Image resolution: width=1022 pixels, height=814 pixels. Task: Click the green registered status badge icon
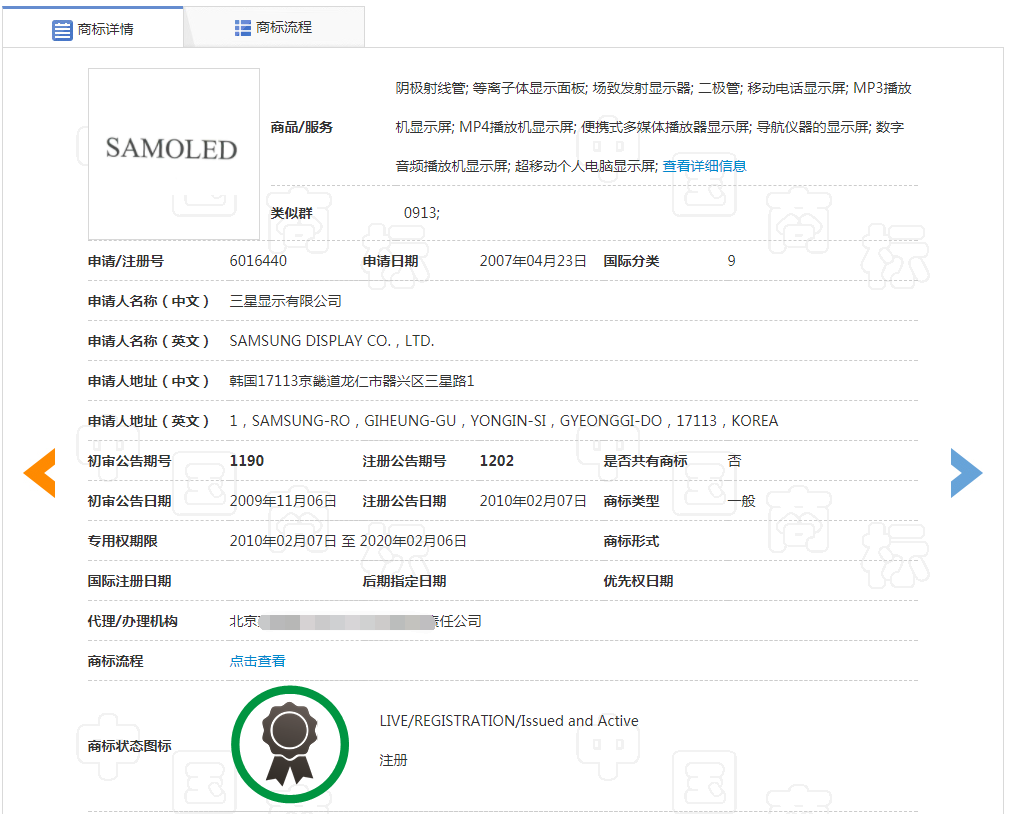[290, 744]
